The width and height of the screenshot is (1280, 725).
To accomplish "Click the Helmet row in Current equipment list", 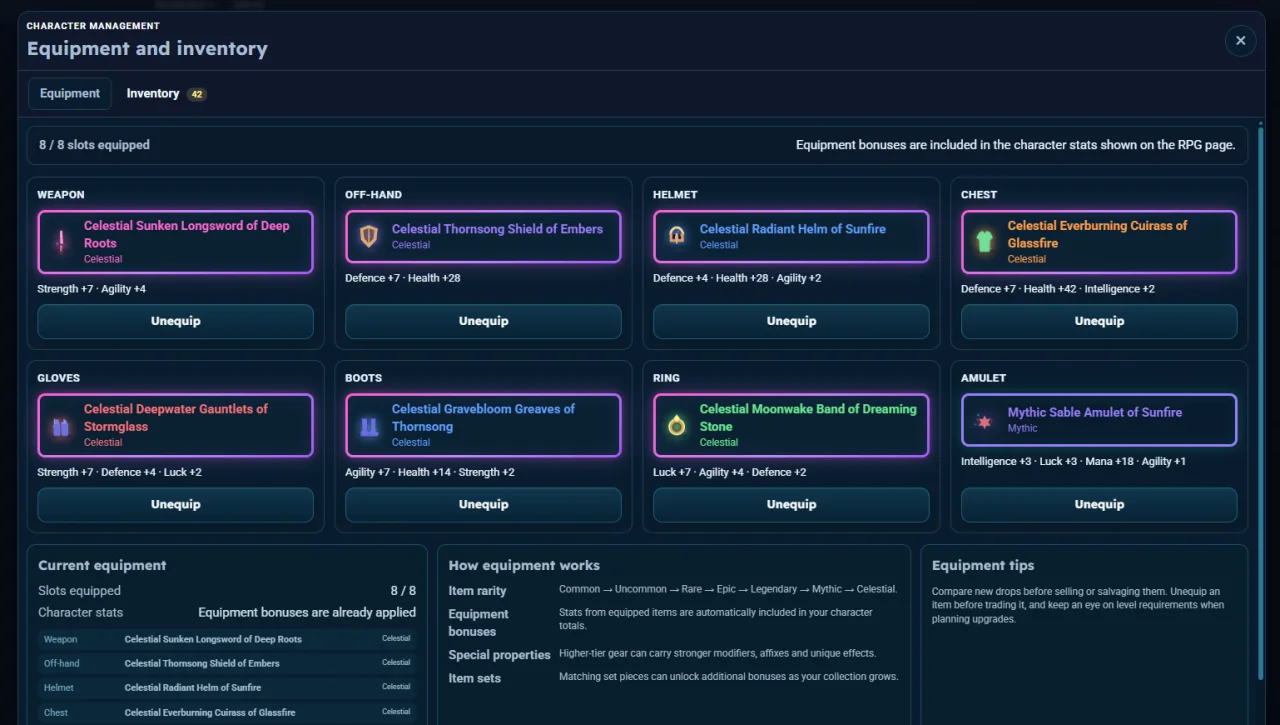I will click(227, 688).
